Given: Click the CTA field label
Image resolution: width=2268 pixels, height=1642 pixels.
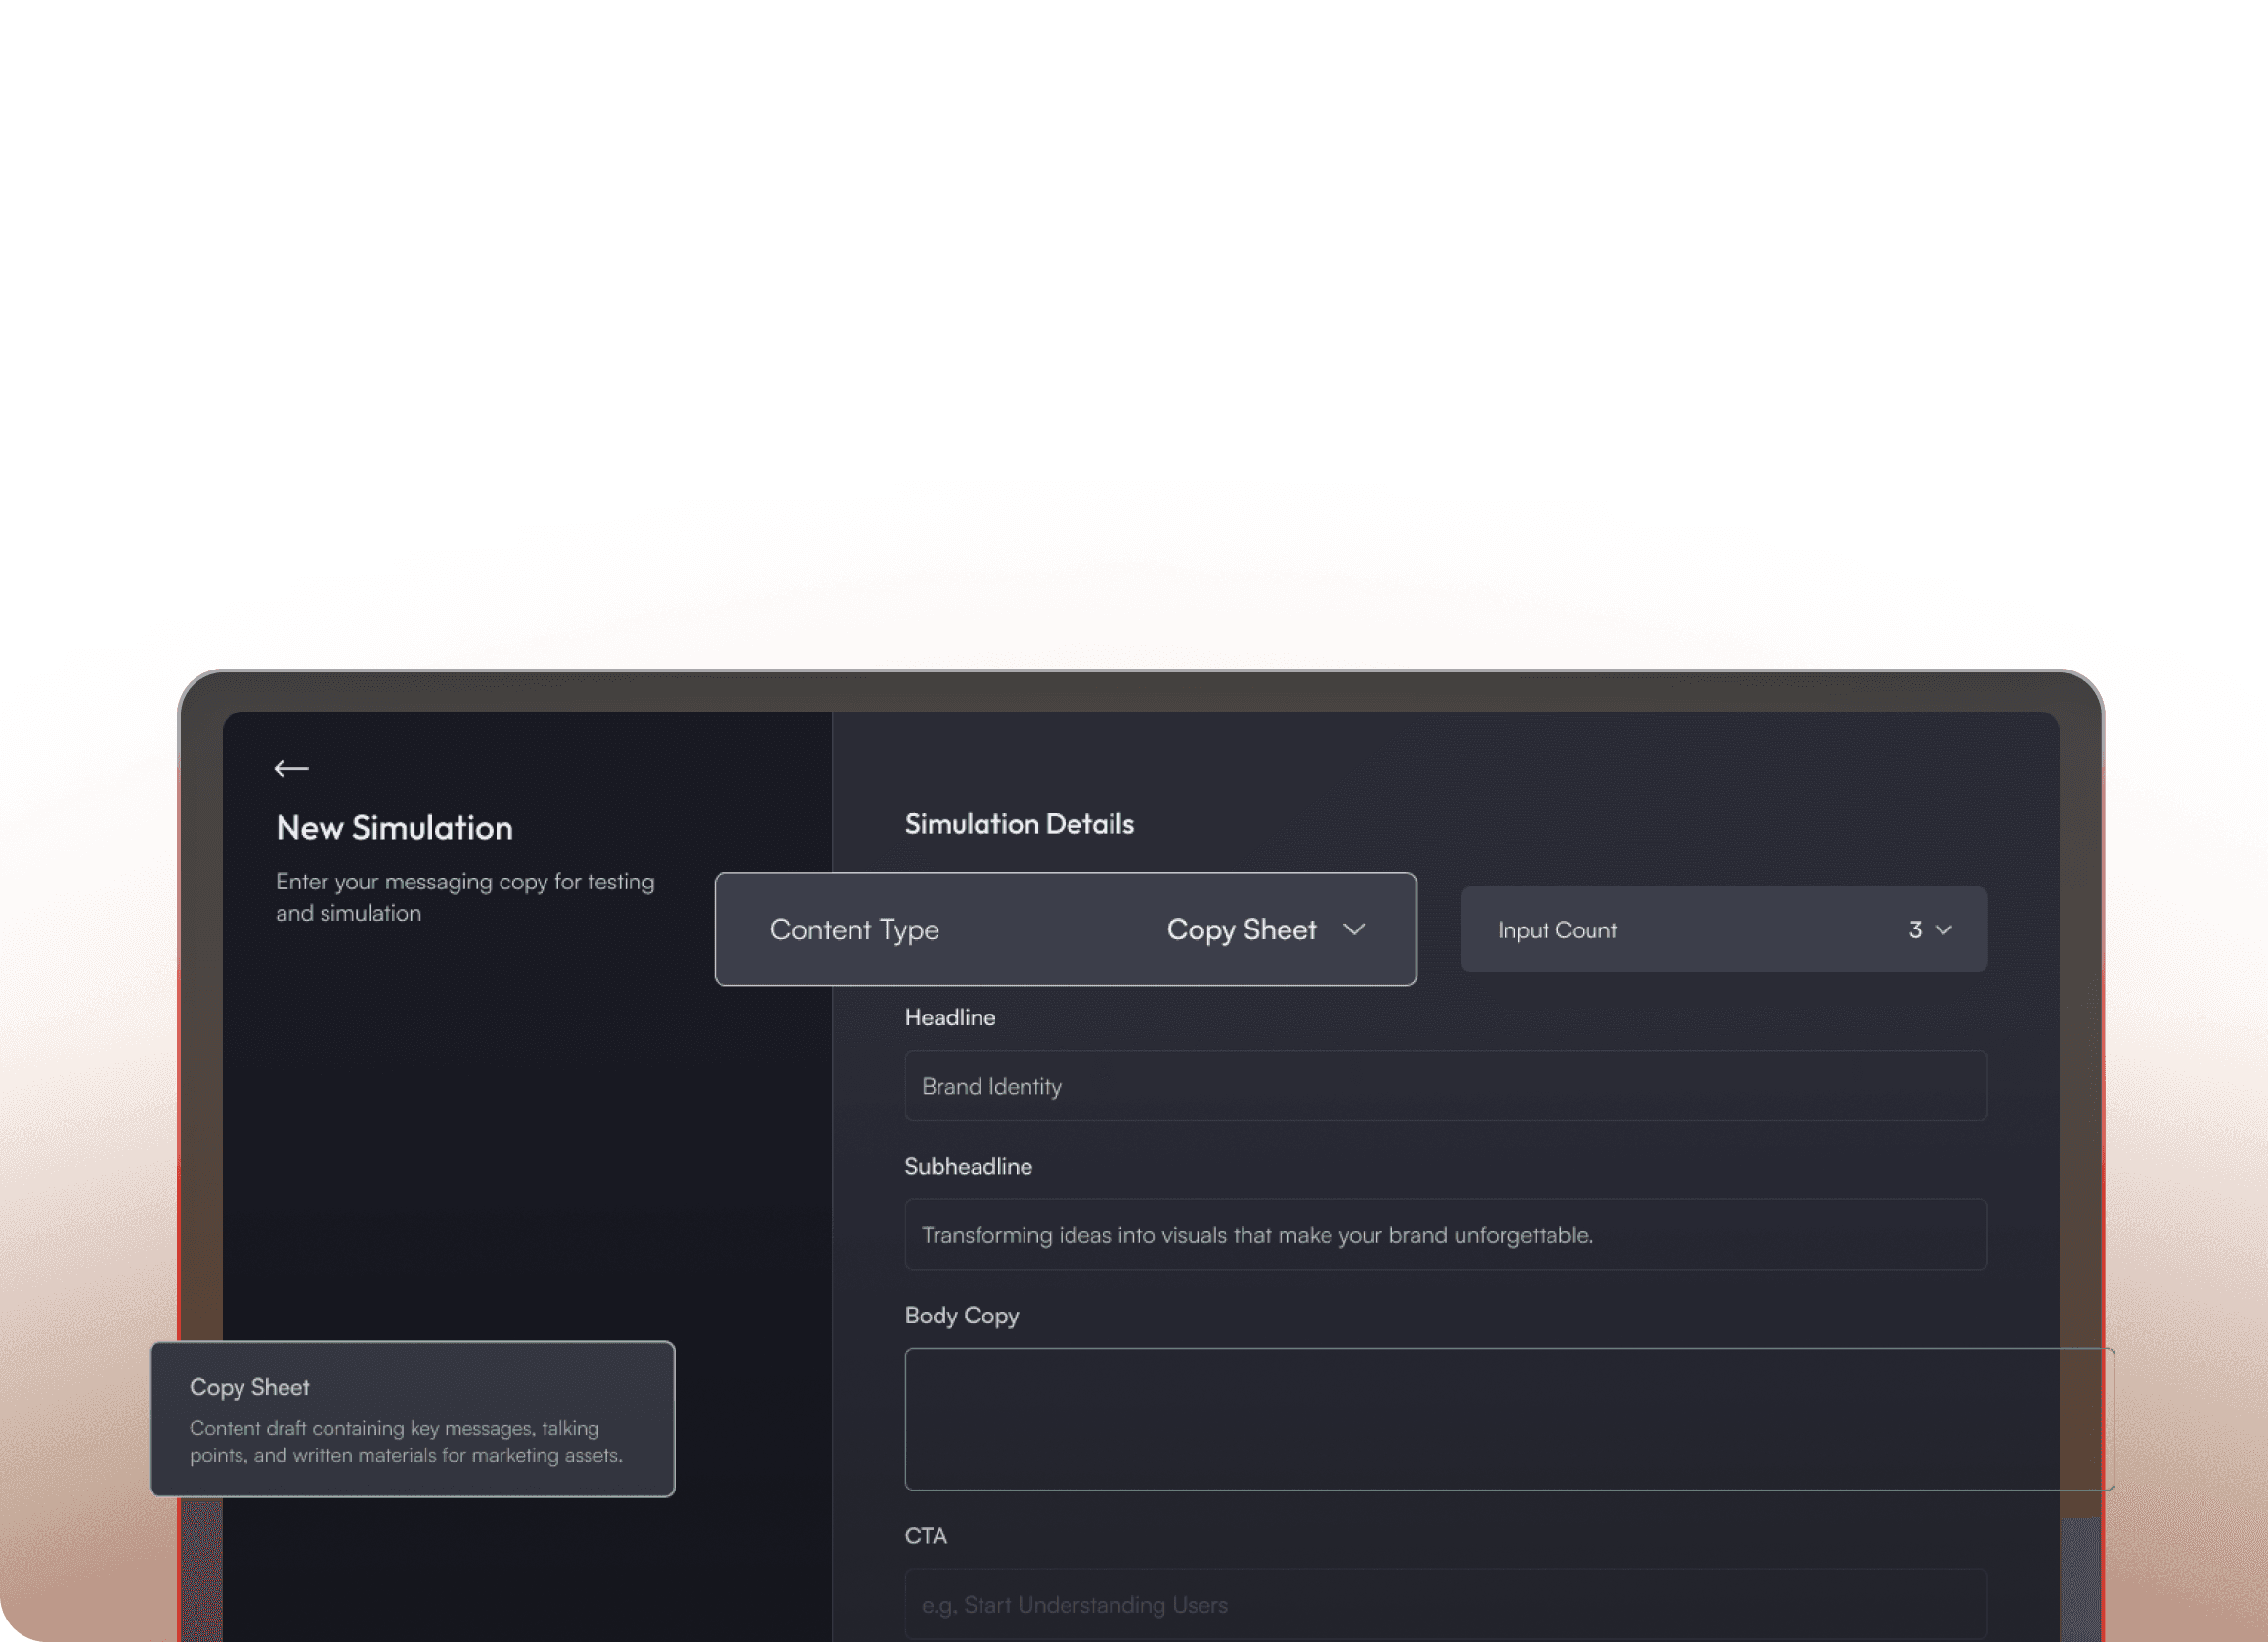Looking at the screenshot, I should click(x=925, y=1535).
